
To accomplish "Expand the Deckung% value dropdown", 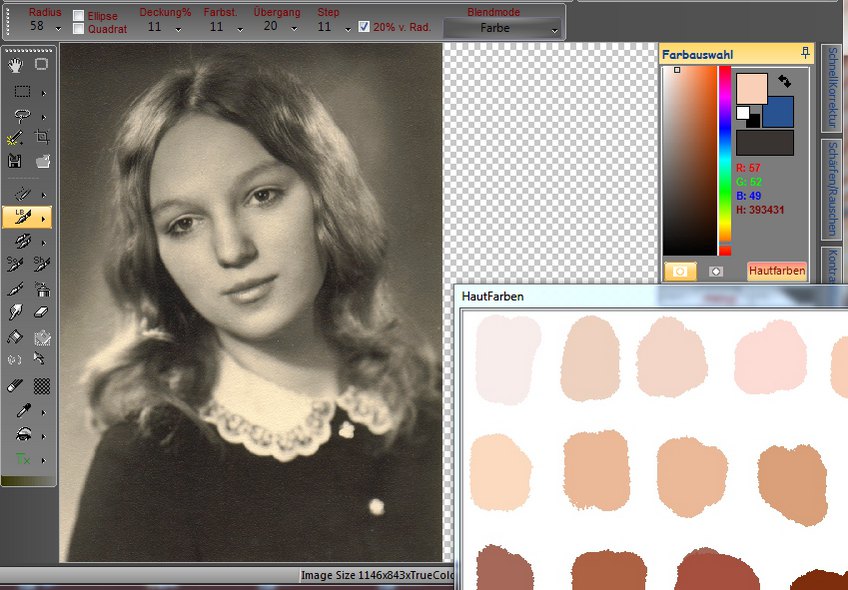I will (178, 29).
